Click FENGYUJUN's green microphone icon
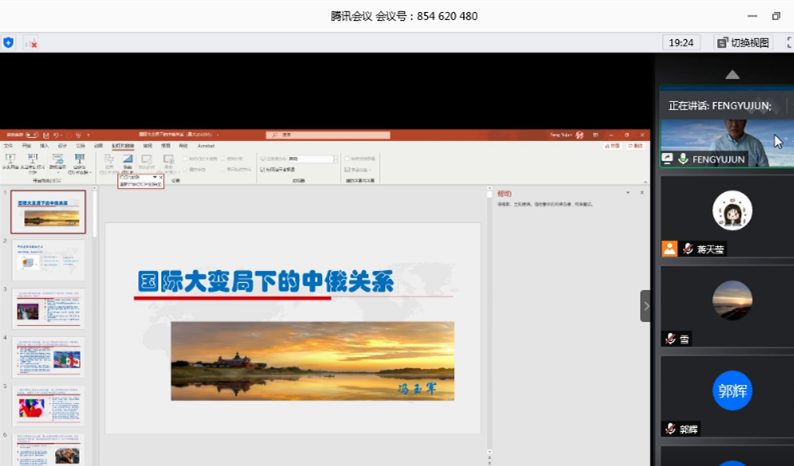Image resolution: width=794 pixels, height=466 pixels. (683, 159)
